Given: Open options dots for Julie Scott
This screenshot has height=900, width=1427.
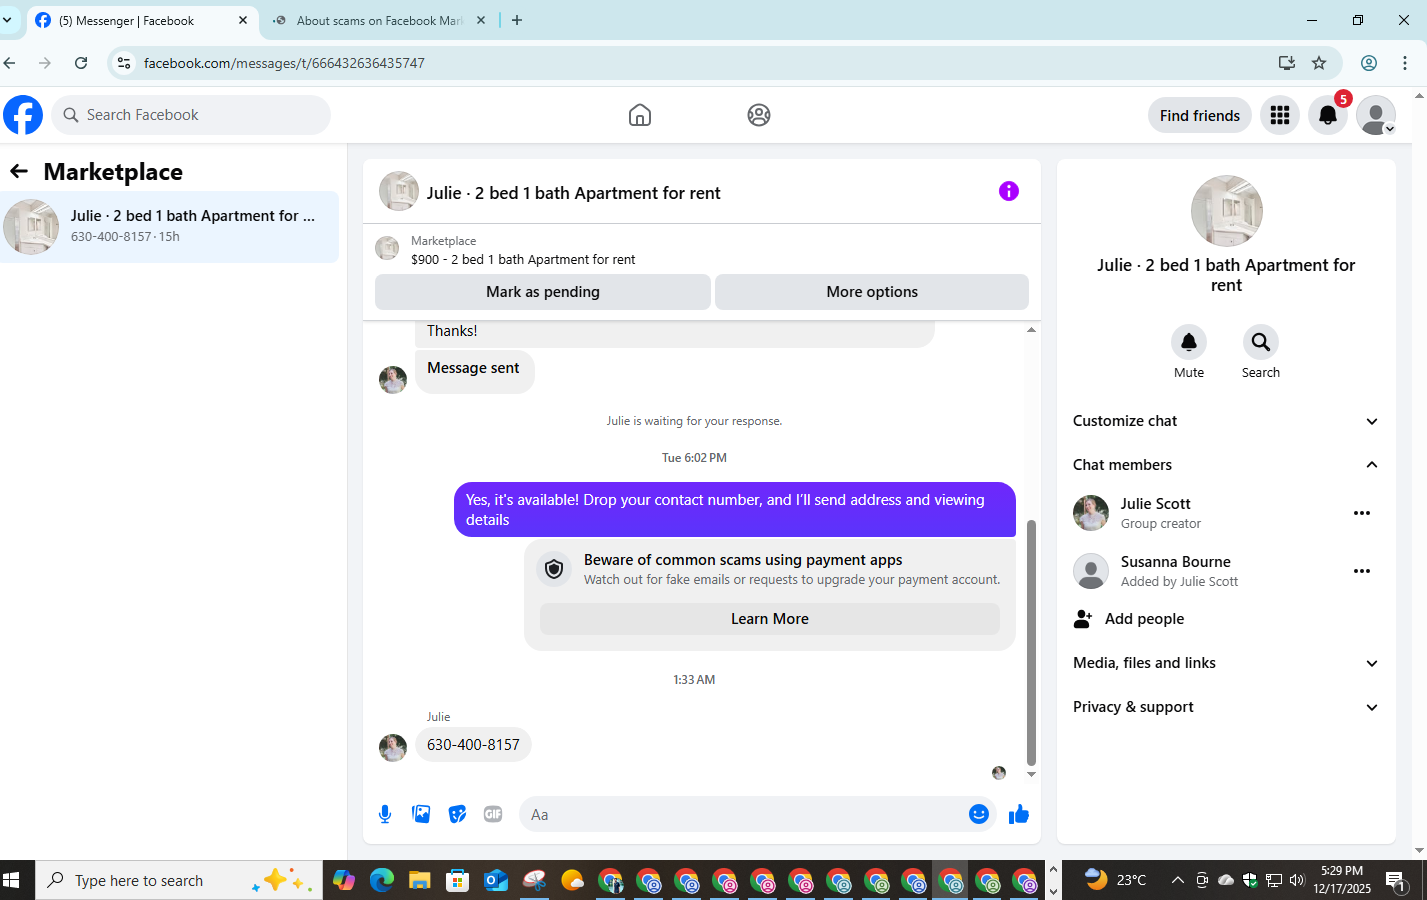Looking at the screenshot, I should 1362,513.
